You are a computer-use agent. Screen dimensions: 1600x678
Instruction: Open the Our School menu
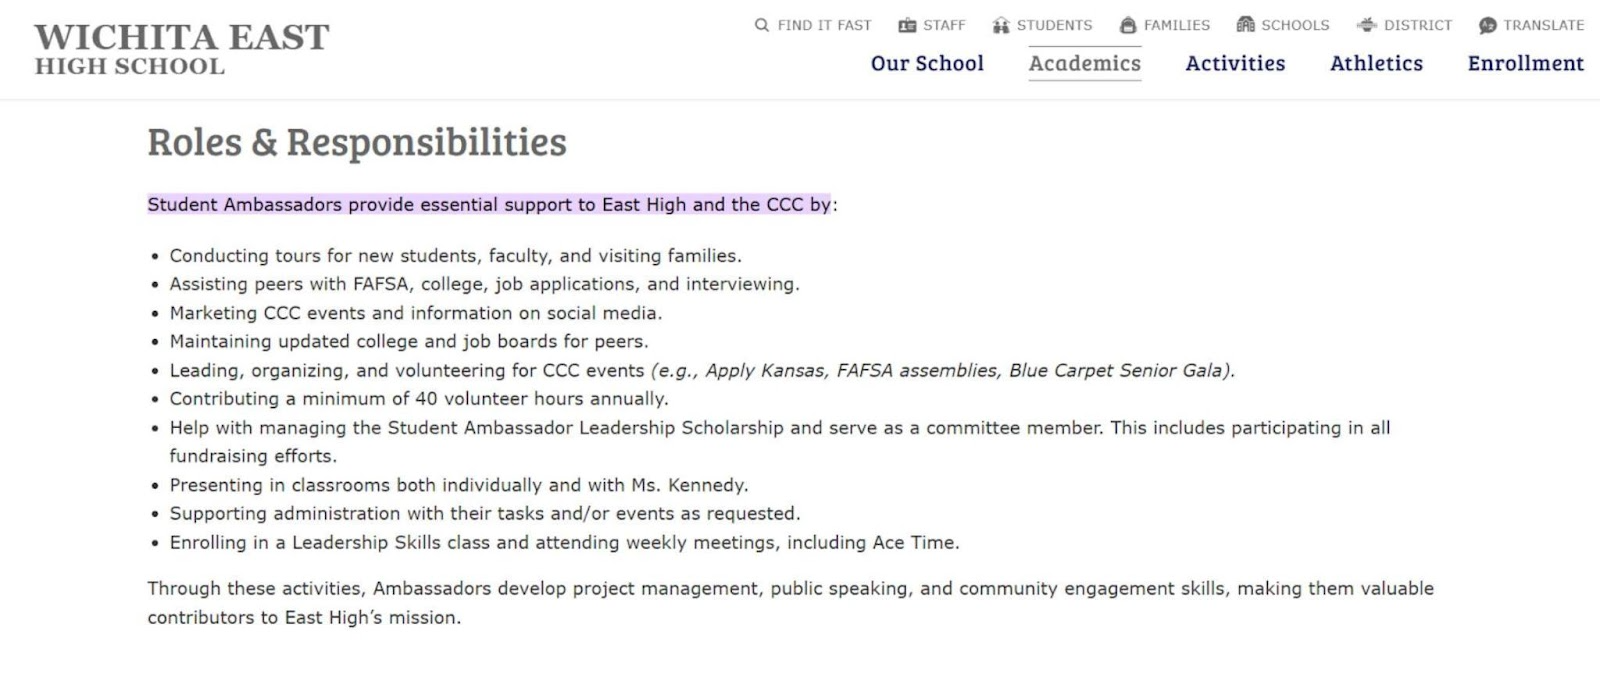pyautogui.click(x=927, y=63)
